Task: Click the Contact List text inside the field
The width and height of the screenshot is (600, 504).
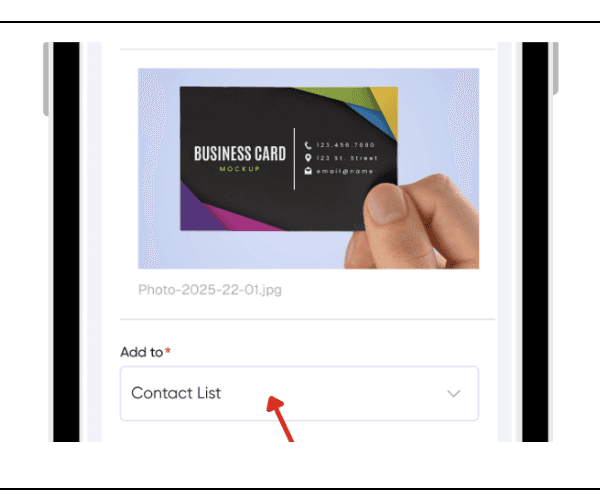Action: [x=176, y=393]
